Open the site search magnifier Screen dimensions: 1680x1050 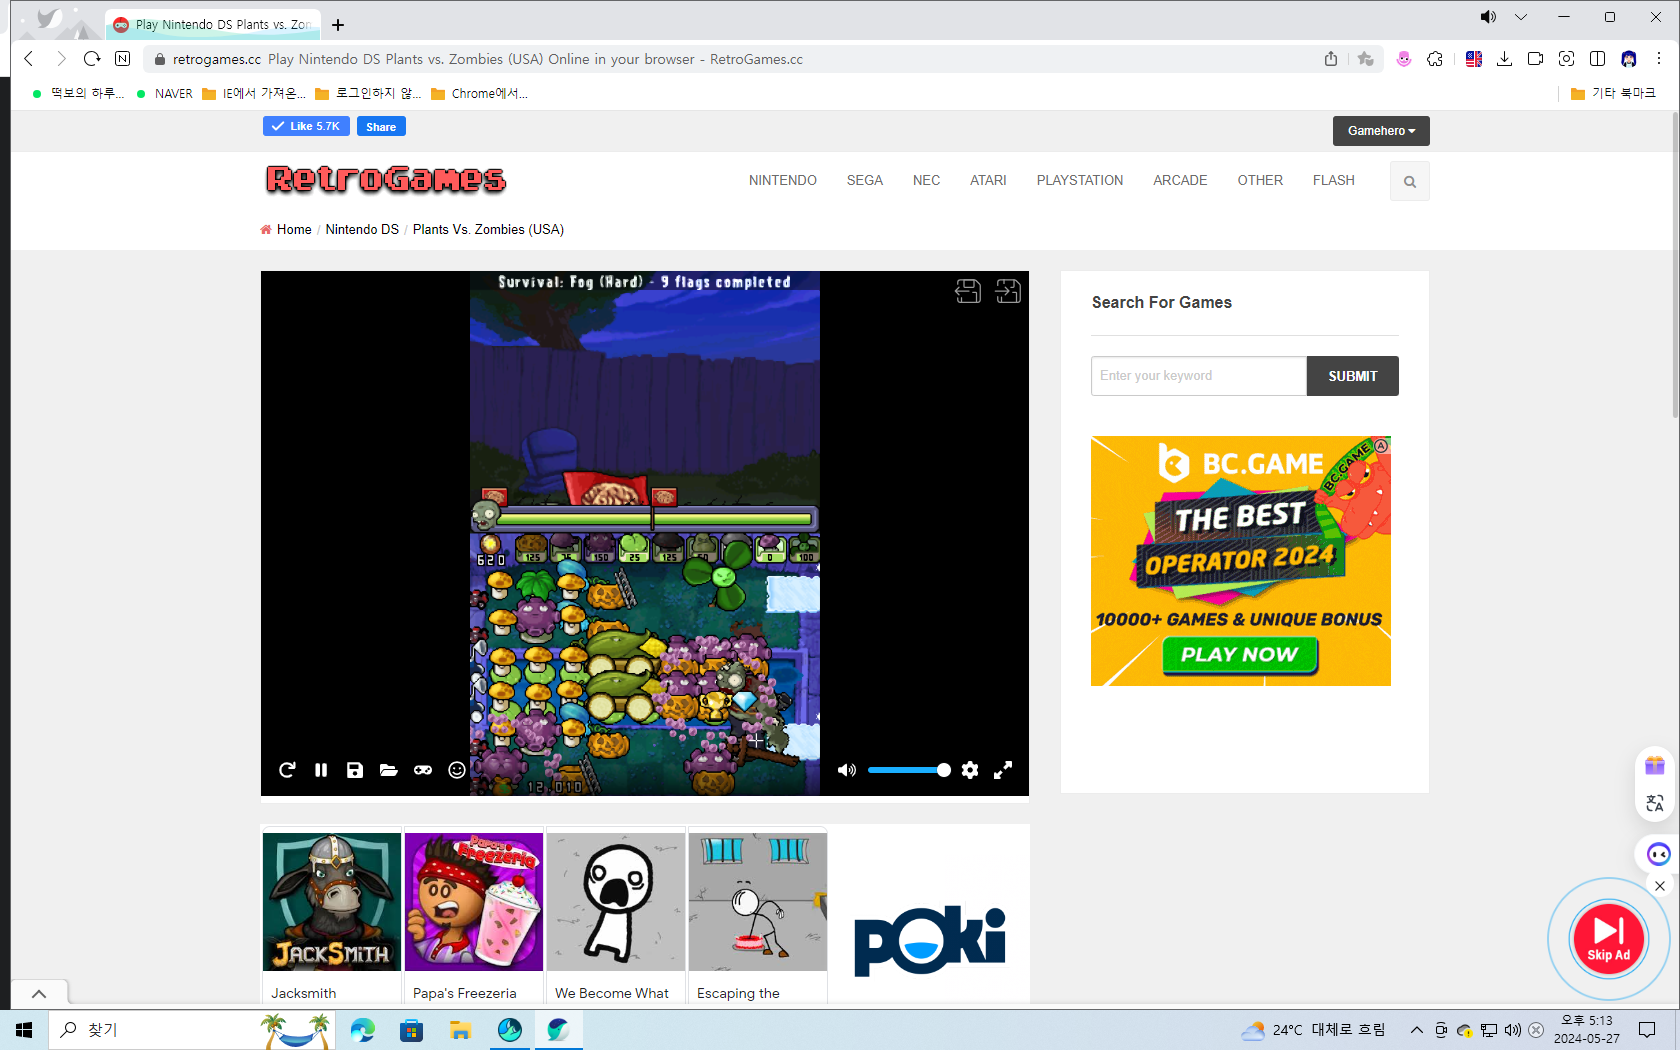click(1410, 181)
